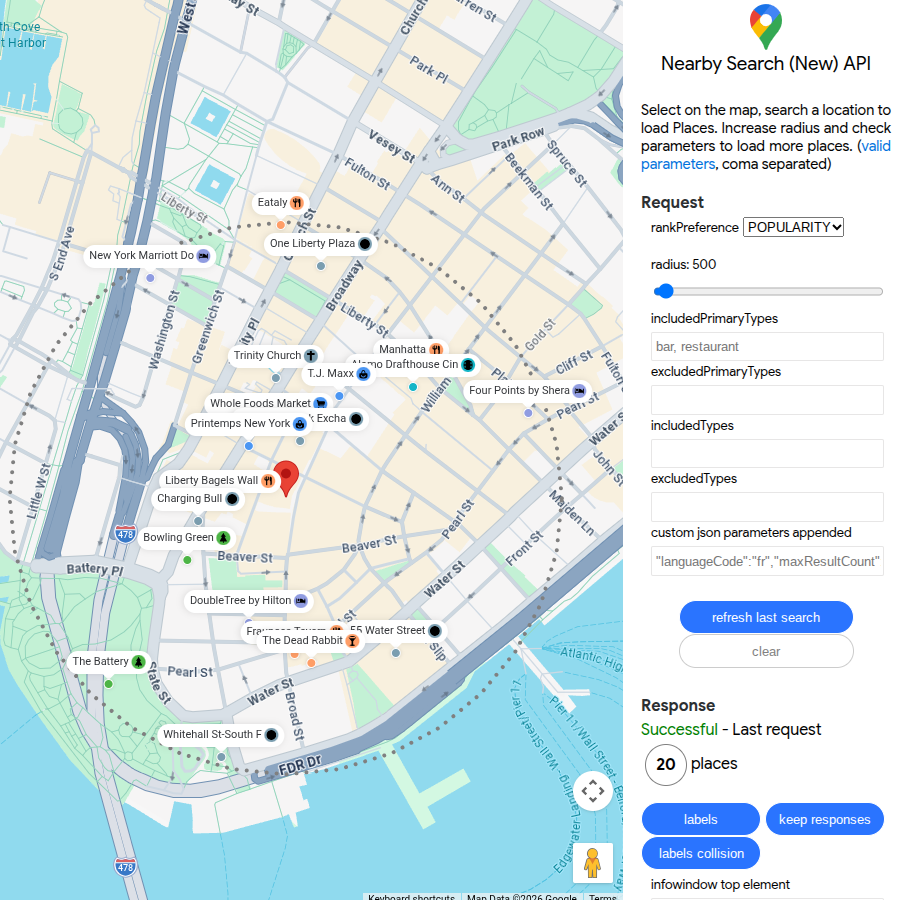
Task: Click the includedTypes input field
Action: tap(767, 454)
